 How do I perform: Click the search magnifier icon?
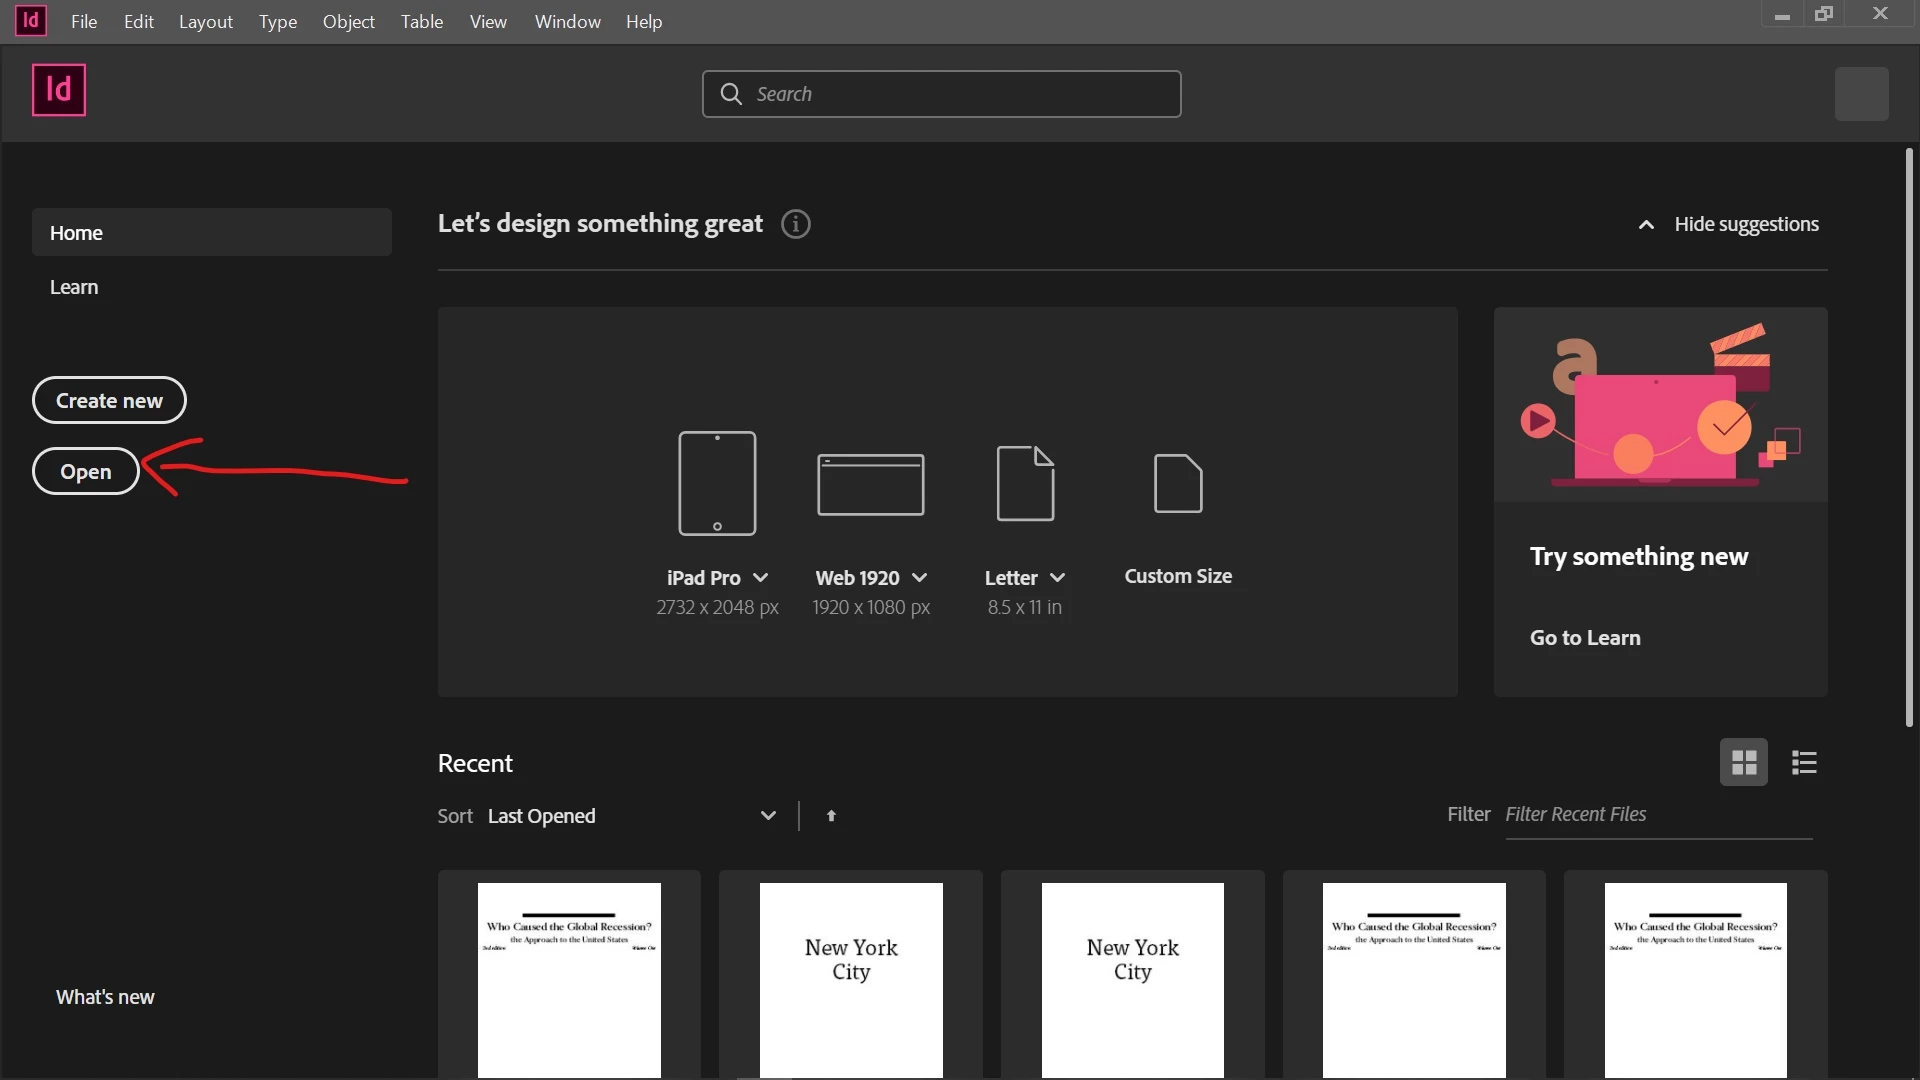point(731,94)
